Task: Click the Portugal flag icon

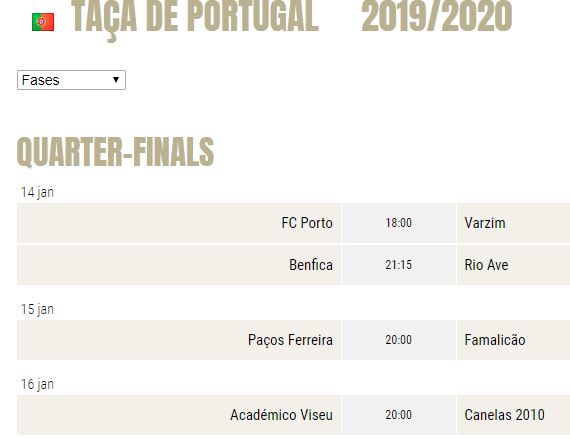Action: pyautogui.click(x=43, y=22)
